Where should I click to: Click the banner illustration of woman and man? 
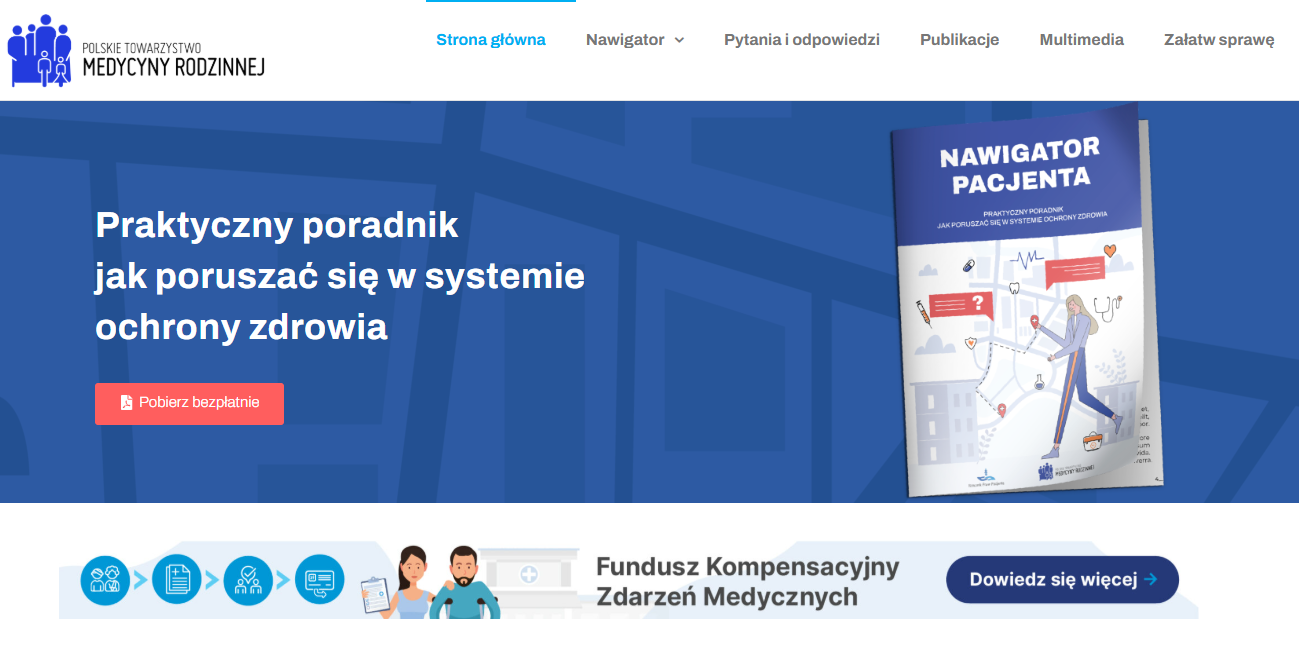coord(432,582)
